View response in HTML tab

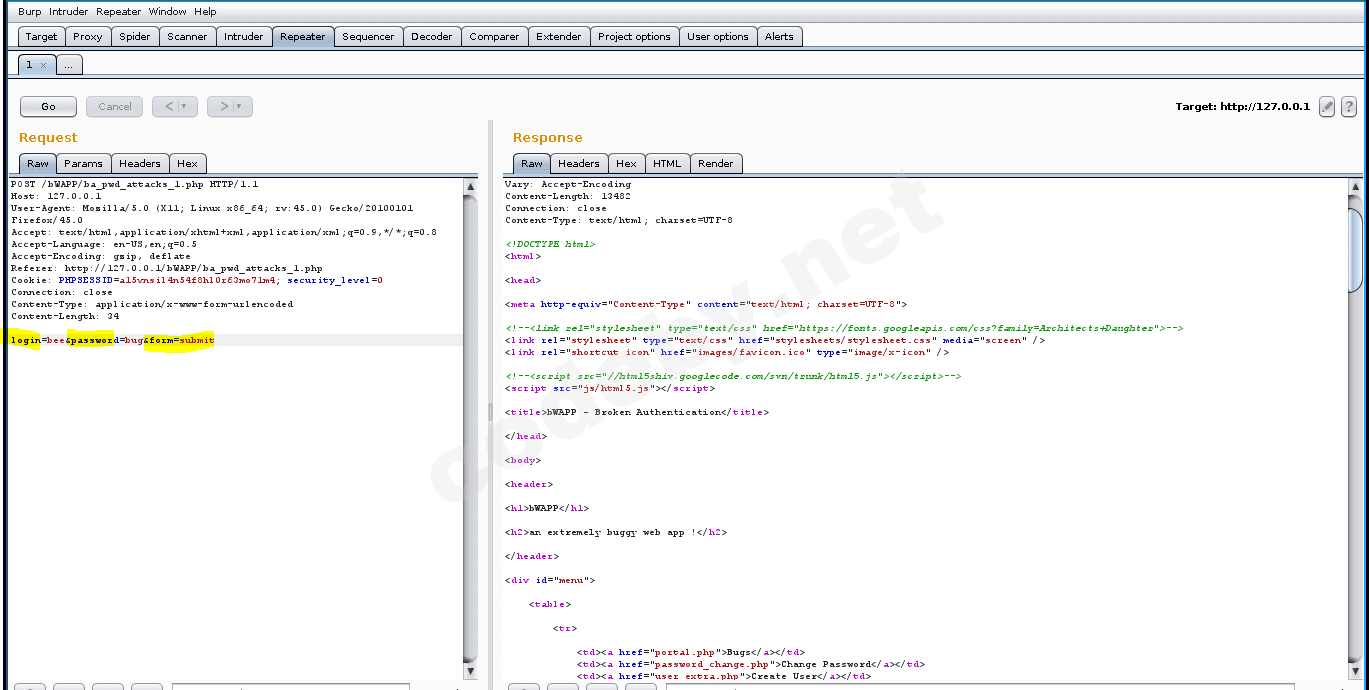pos(667,164)
